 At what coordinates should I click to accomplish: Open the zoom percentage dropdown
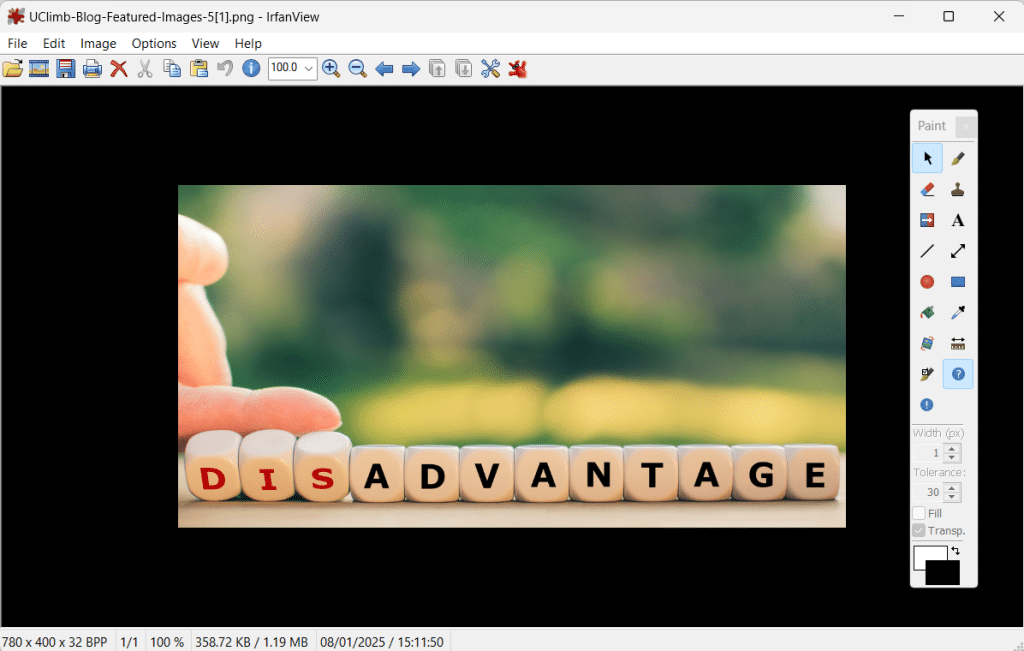309,68
